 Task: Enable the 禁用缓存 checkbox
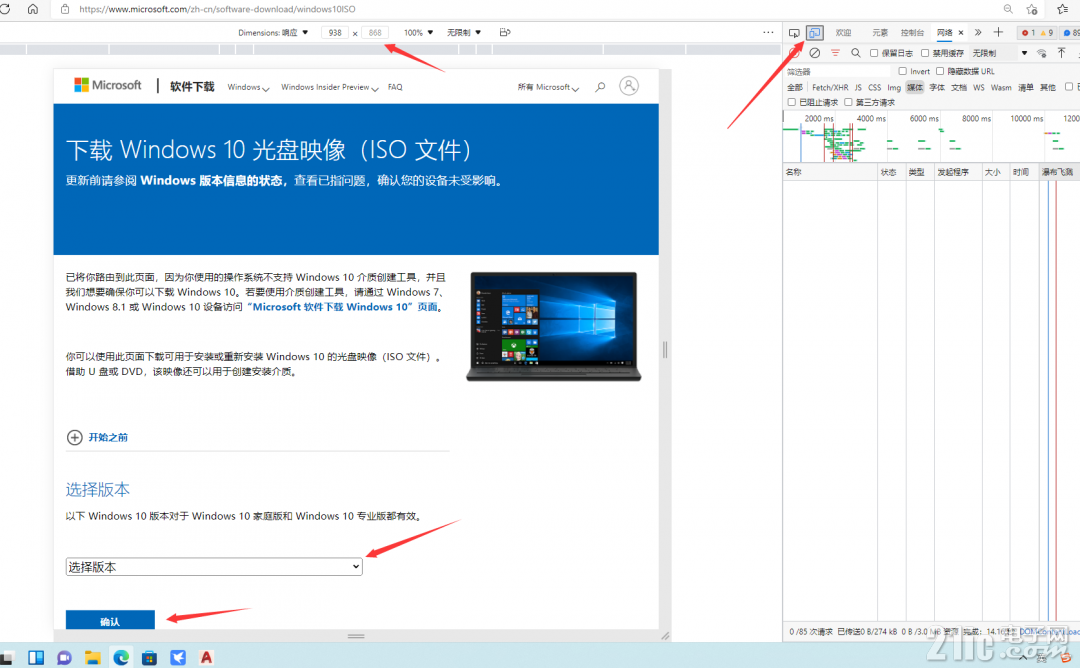(925, 53)
